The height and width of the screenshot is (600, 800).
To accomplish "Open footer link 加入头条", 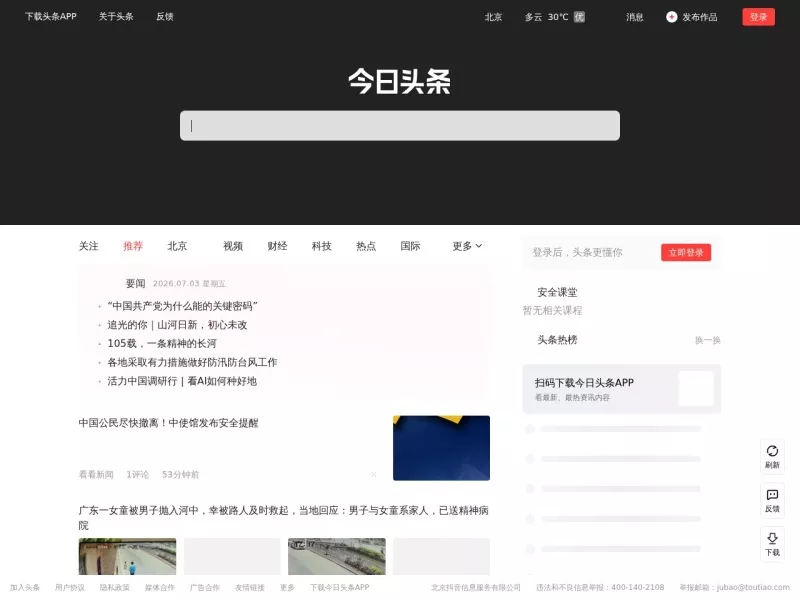I will [x=24, y=588].
